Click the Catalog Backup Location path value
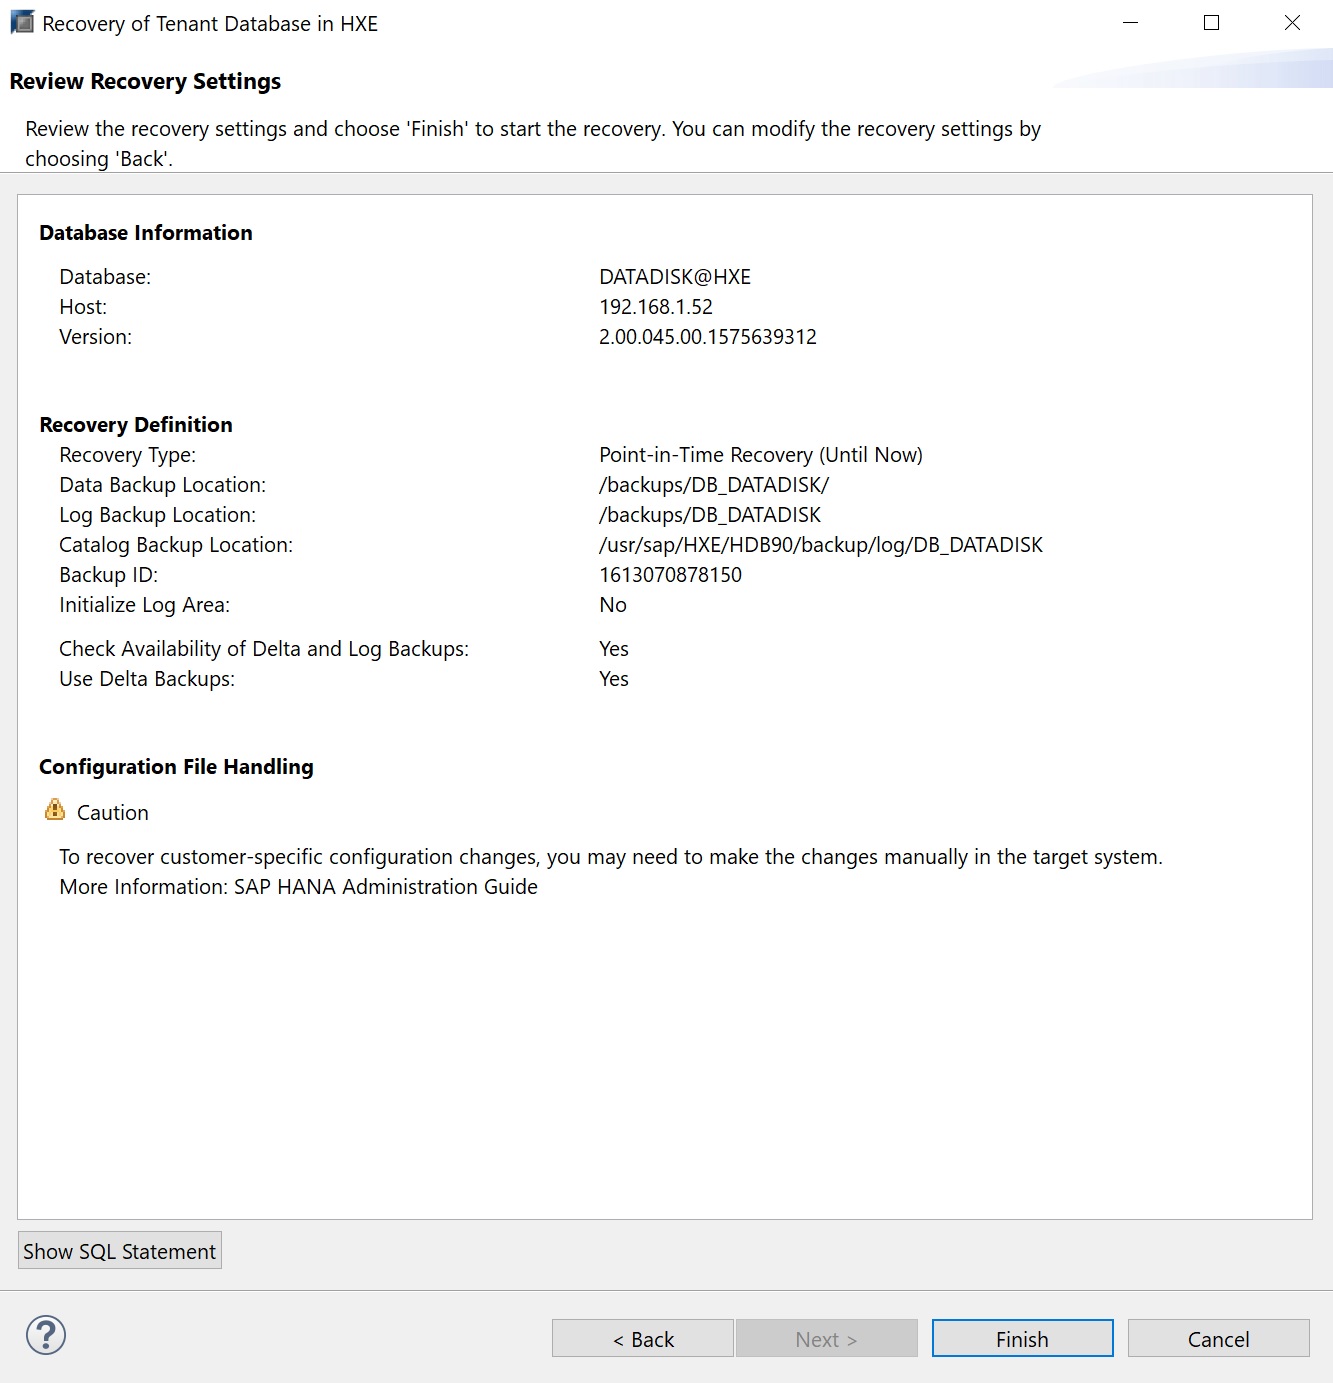This screenshot has width=1333, height=1383. 820,545
